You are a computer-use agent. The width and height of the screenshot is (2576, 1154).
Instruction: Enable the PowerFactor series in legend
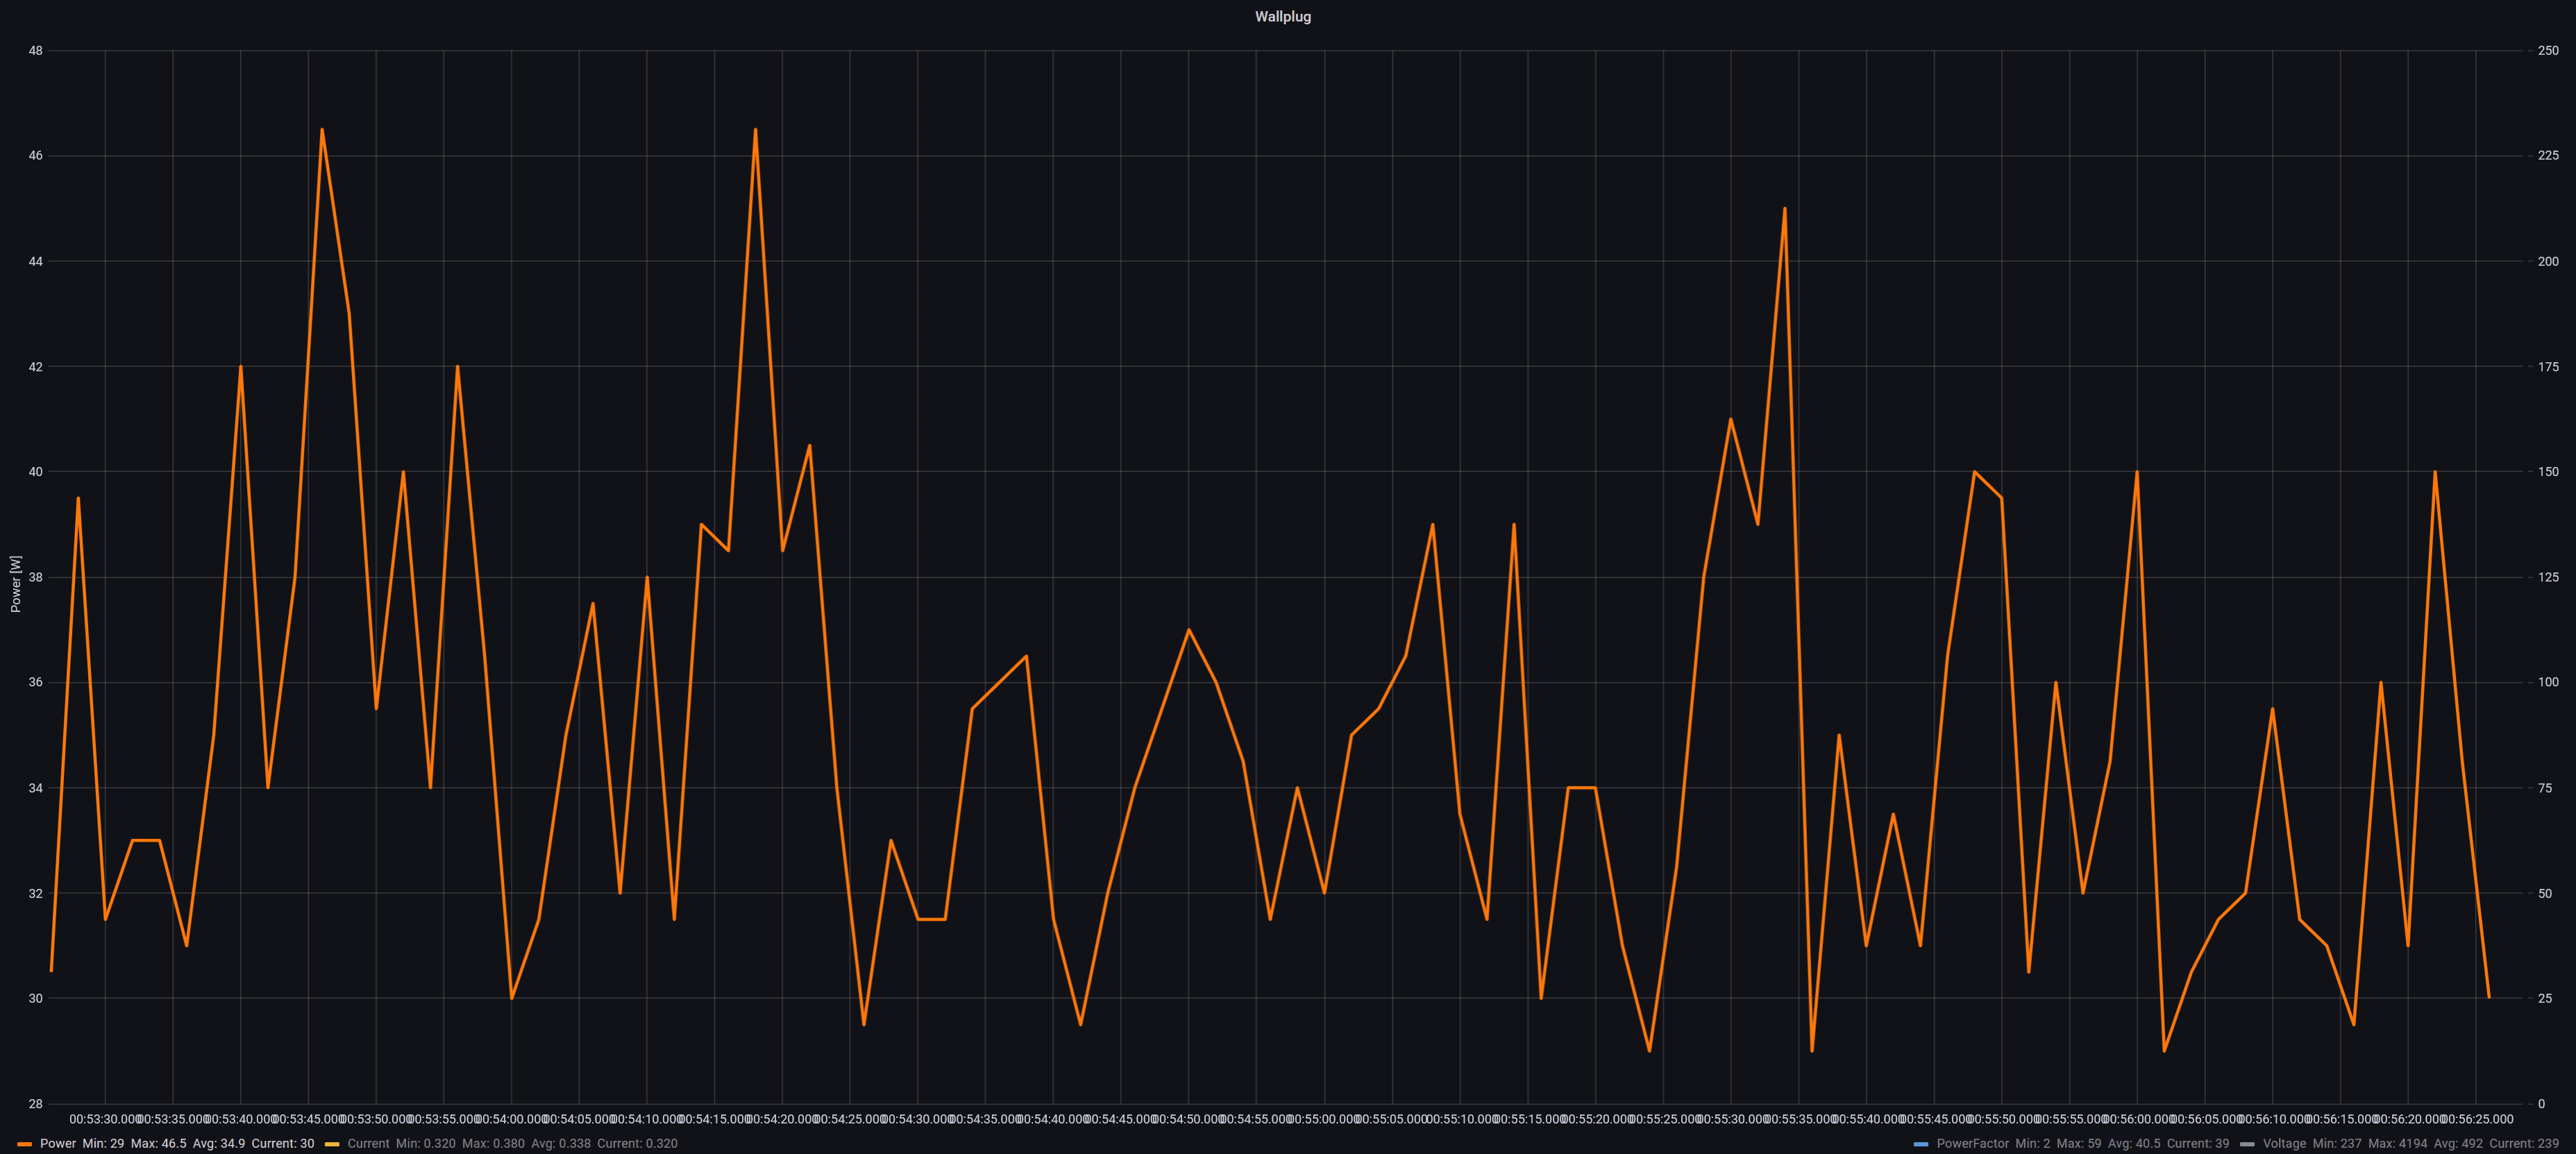coord(1972,1144)
